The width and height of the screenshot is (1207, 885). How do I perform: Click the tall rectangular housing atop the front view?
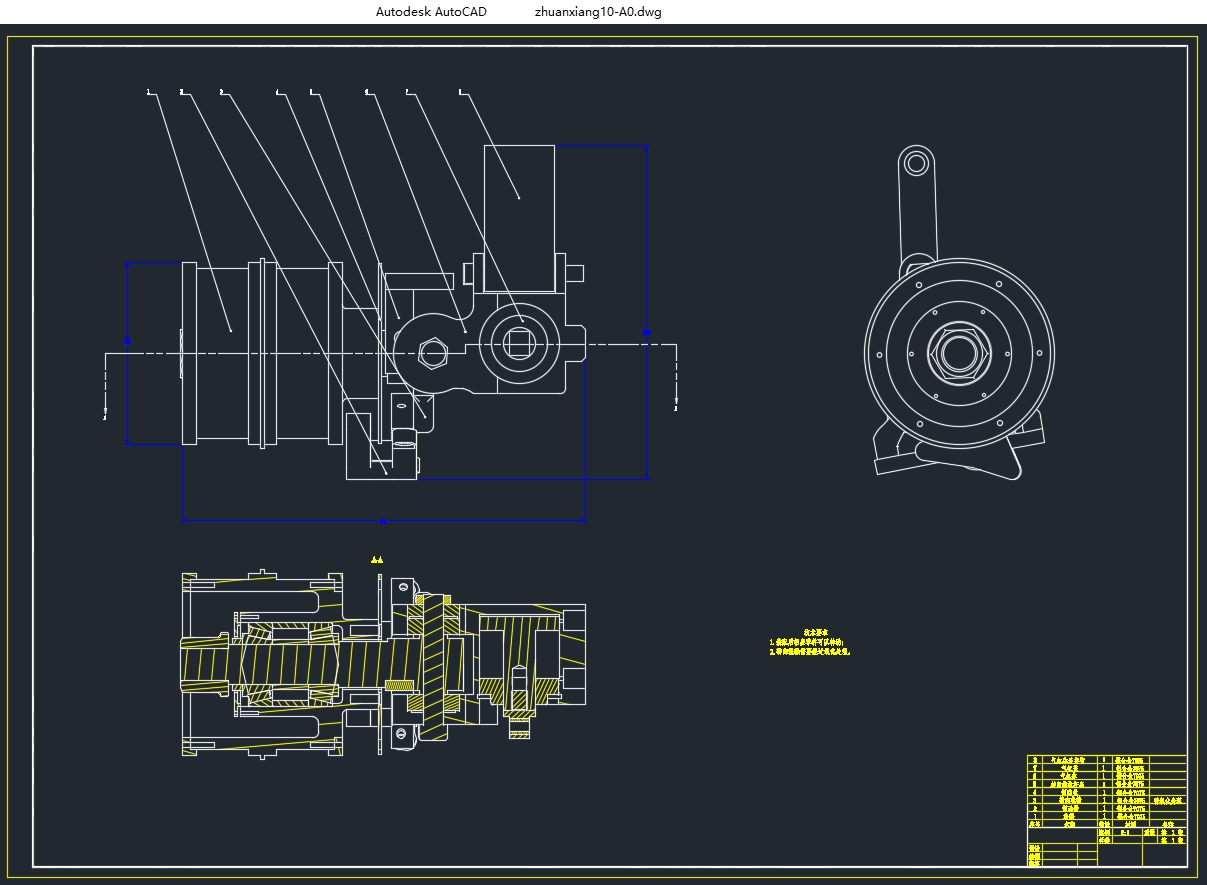tap(519, 218)
